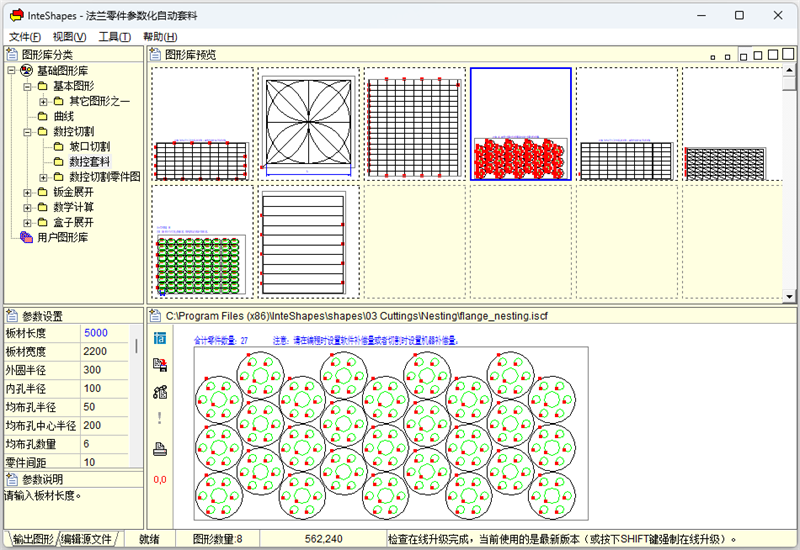Click the flange_nesting.iscf file path text
The image size is (800, 550).
[x=356, y=316]
